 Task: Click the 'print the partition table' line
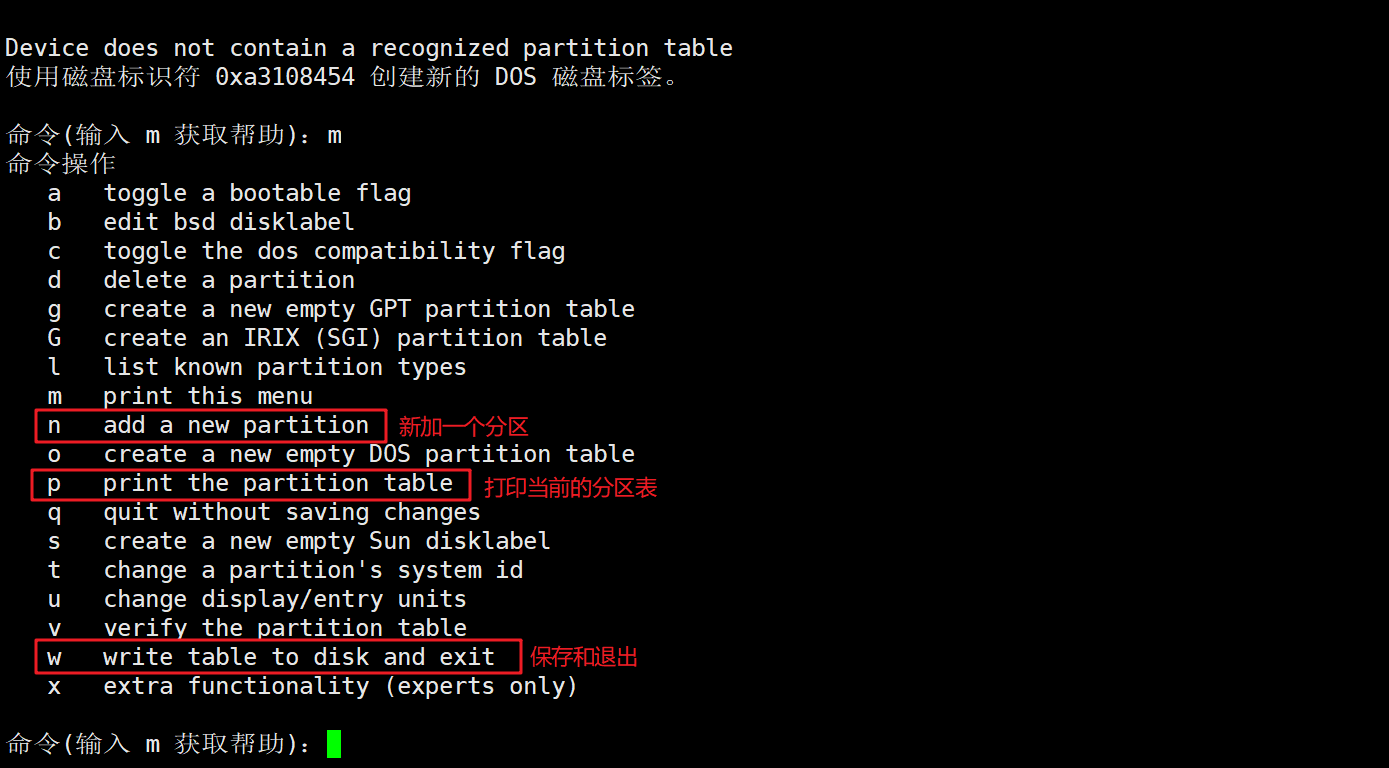pos(278,484)
